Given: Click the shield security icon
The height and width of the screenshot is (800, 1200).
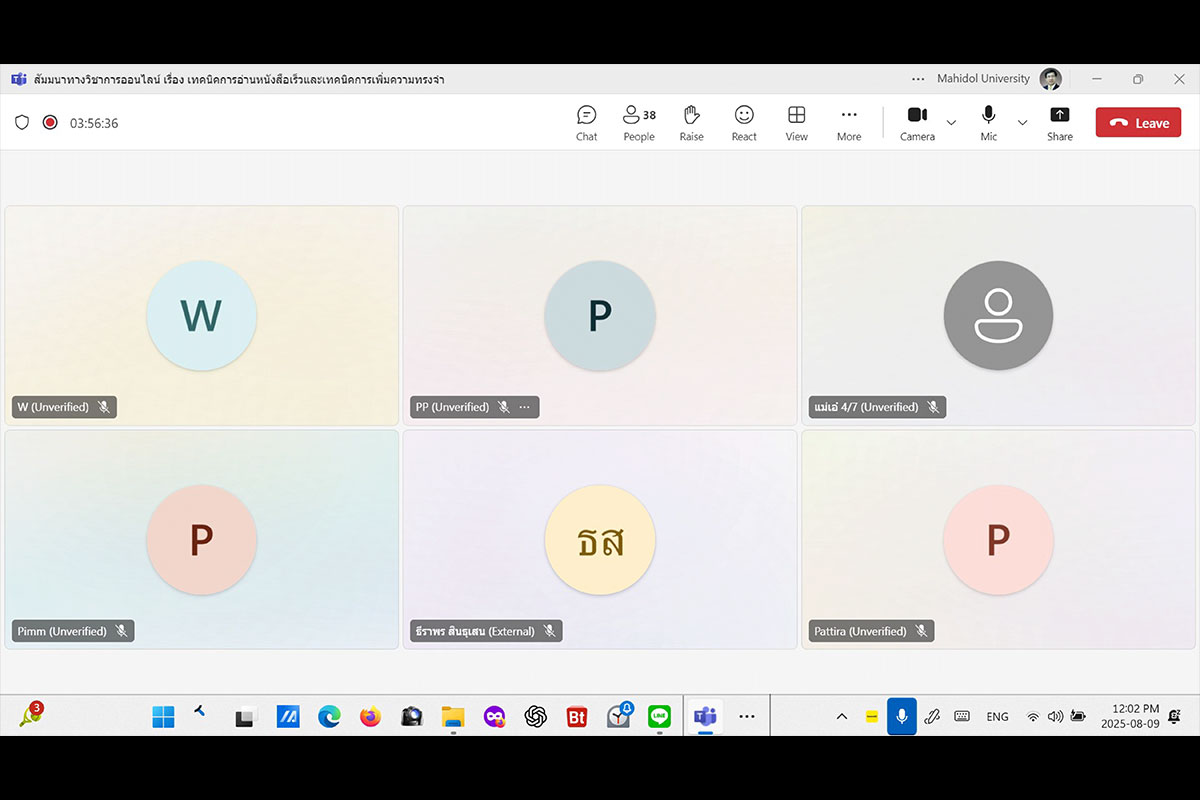Looking at the screenshot, I should [22, 123].
